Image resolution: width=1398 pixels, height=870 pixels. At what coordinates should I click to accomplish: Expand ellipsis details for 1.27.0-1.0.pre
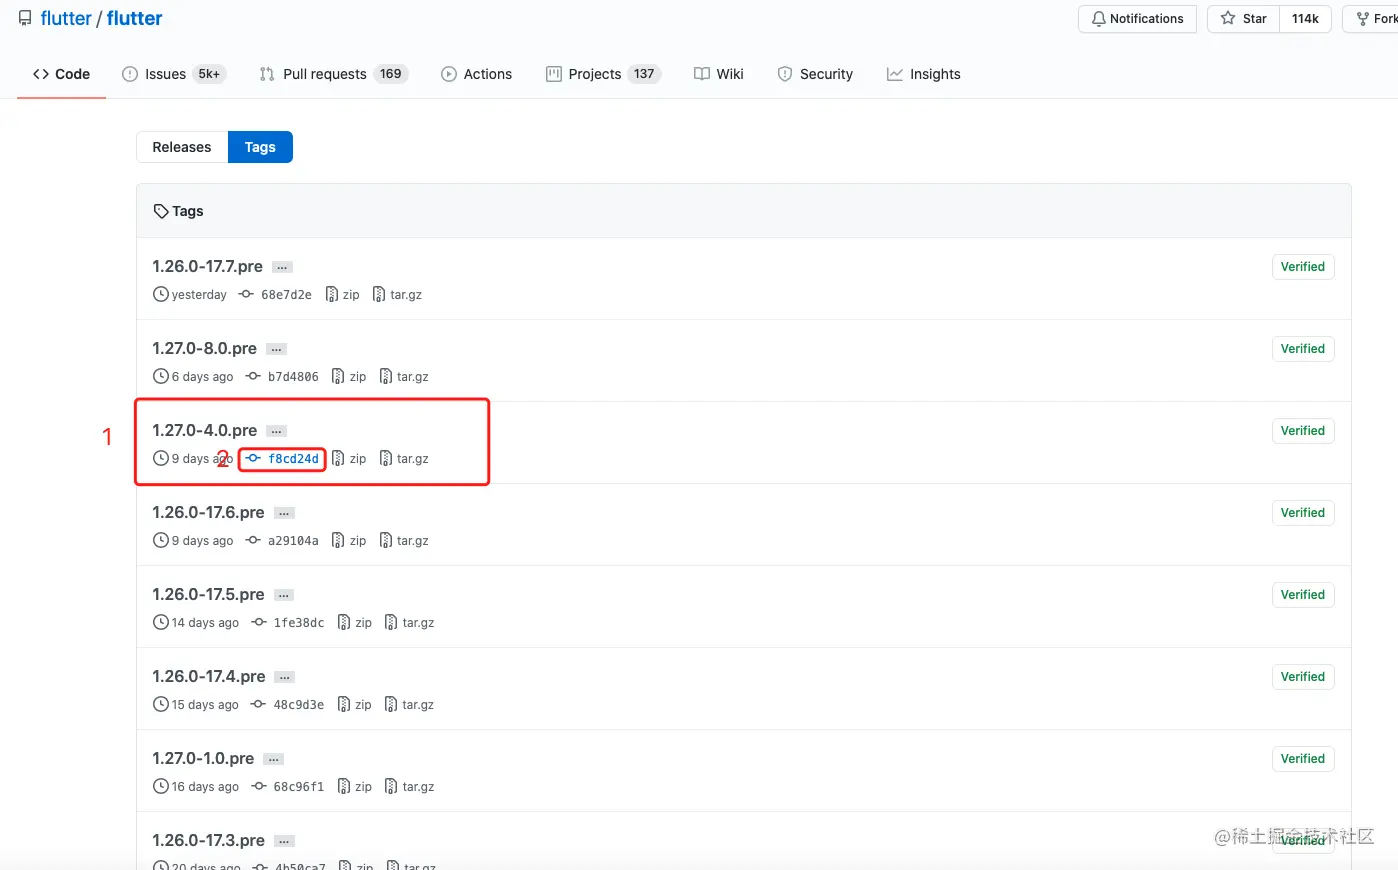pos(274,759)
